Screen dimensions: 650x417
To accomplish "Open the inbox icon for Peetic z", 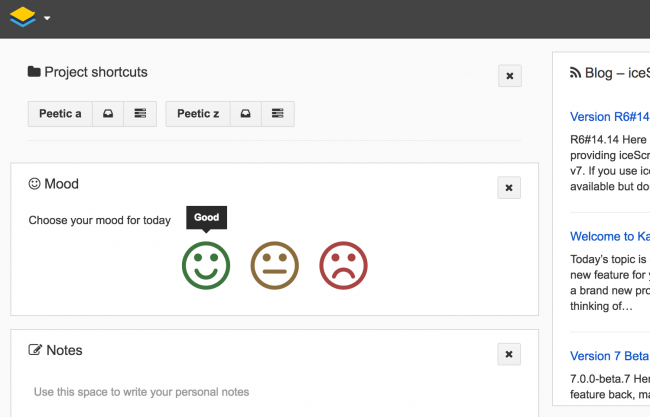I will [x=245, y=114].
